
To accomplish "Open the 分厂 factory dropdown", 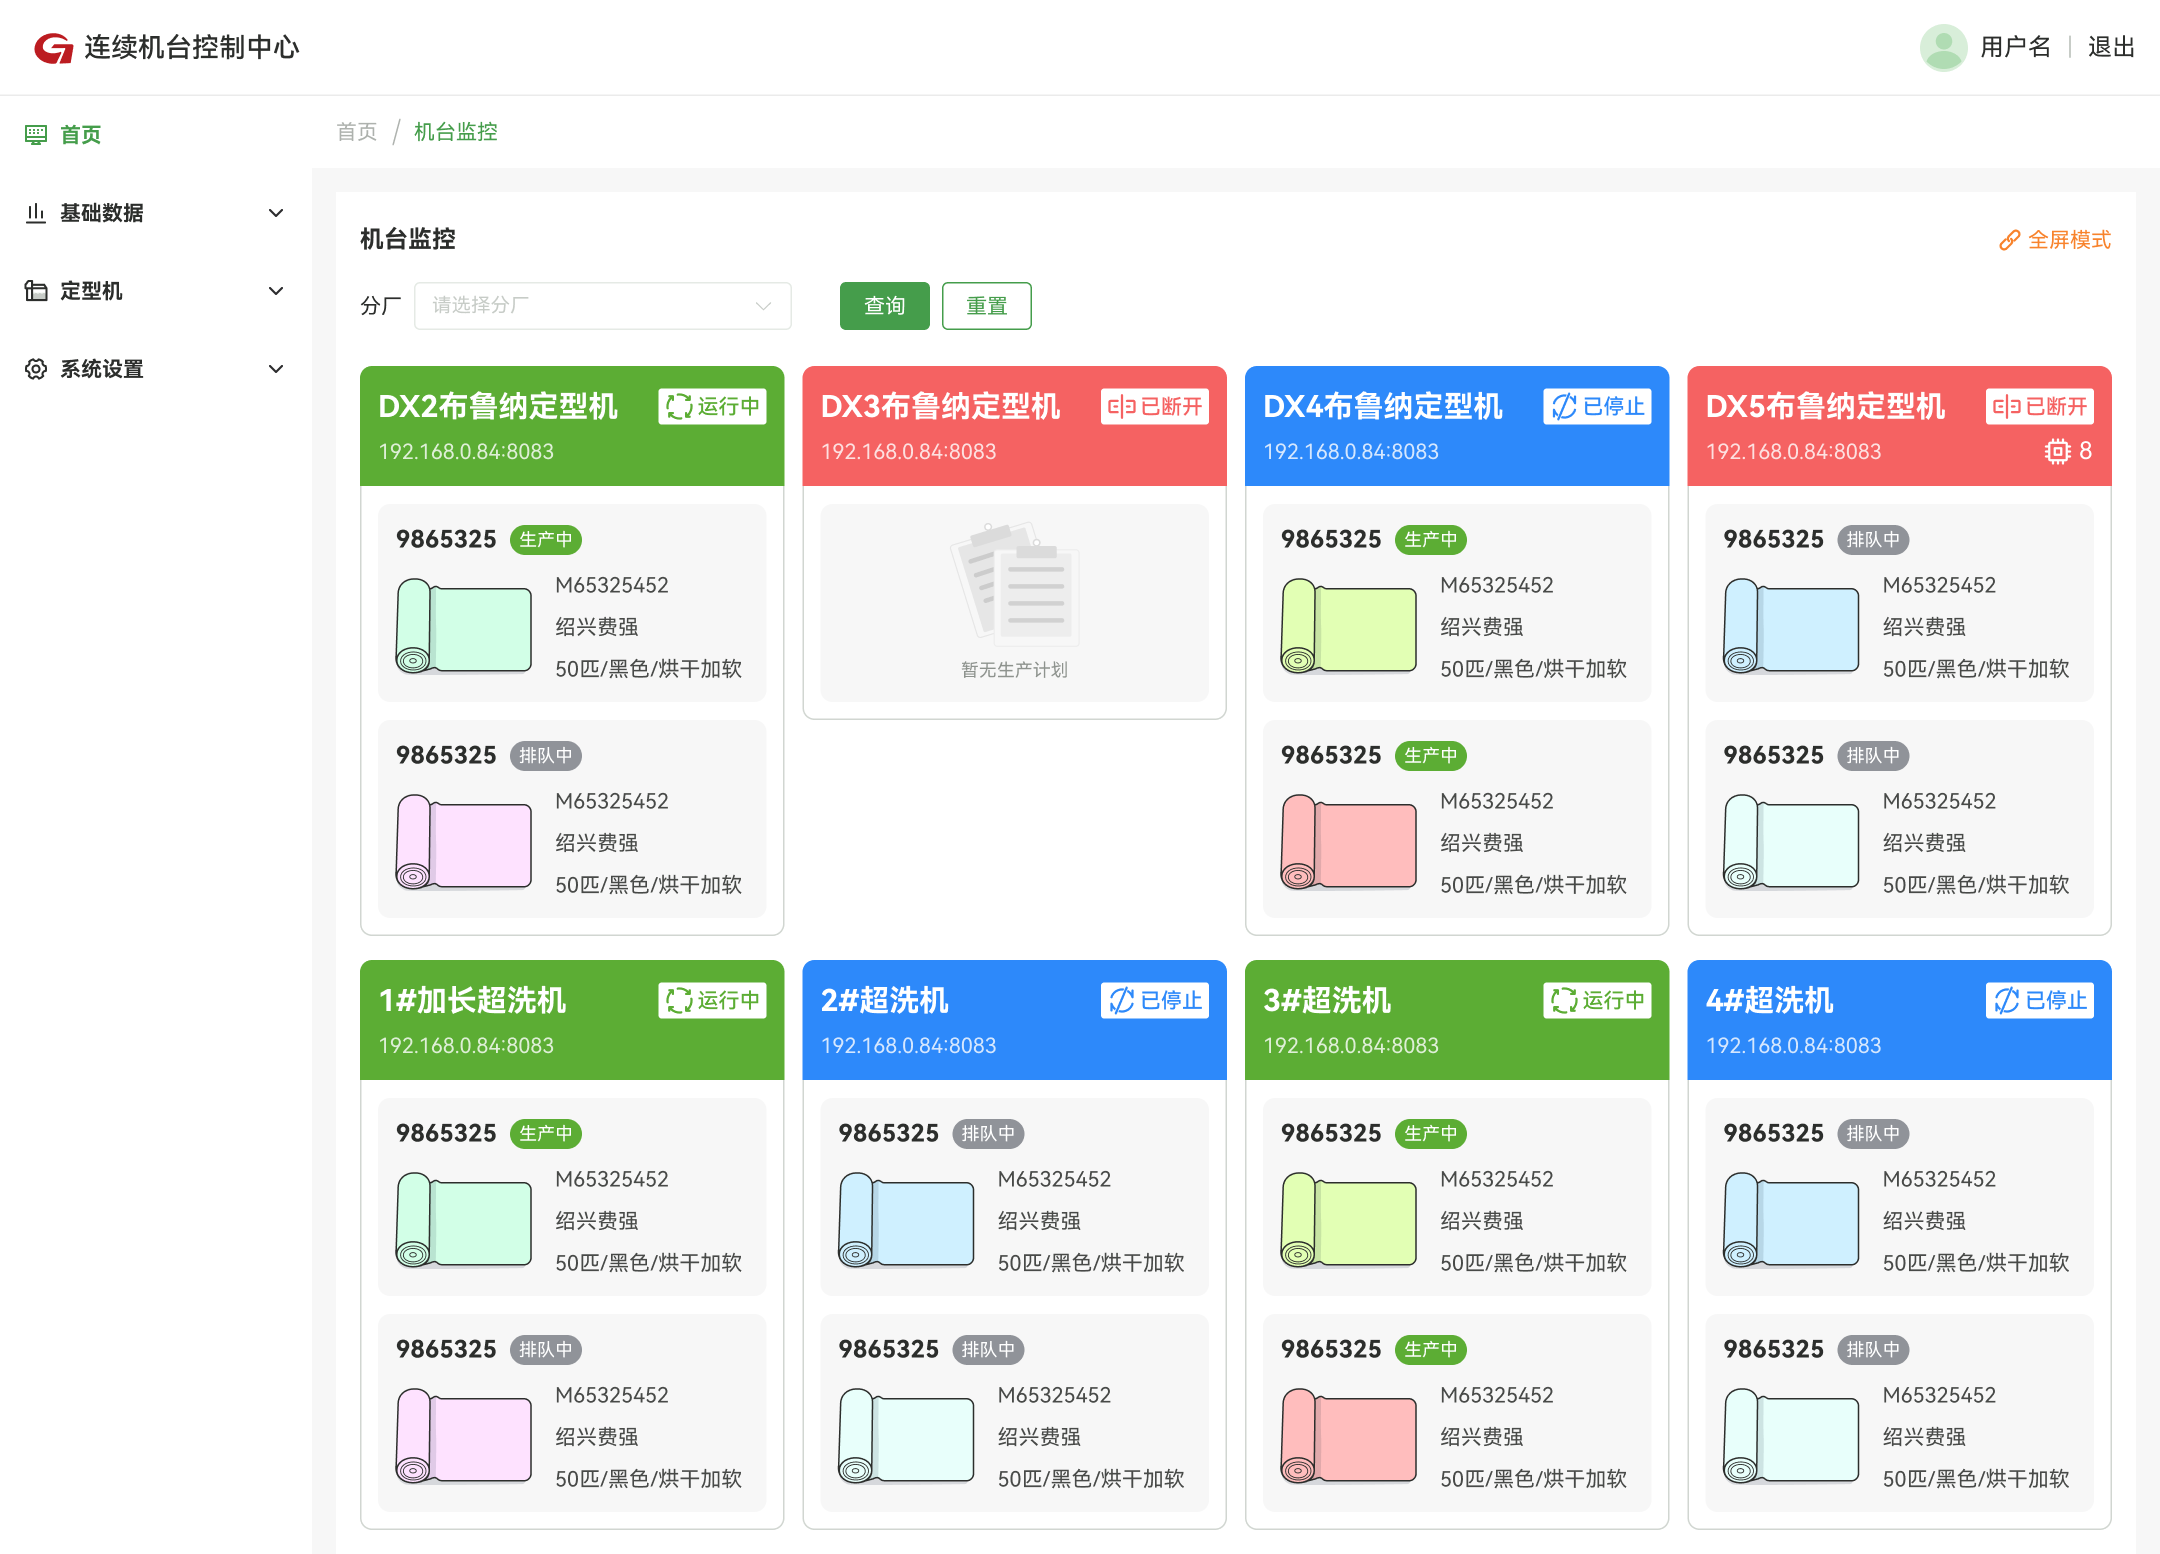I will click(602, 306).
